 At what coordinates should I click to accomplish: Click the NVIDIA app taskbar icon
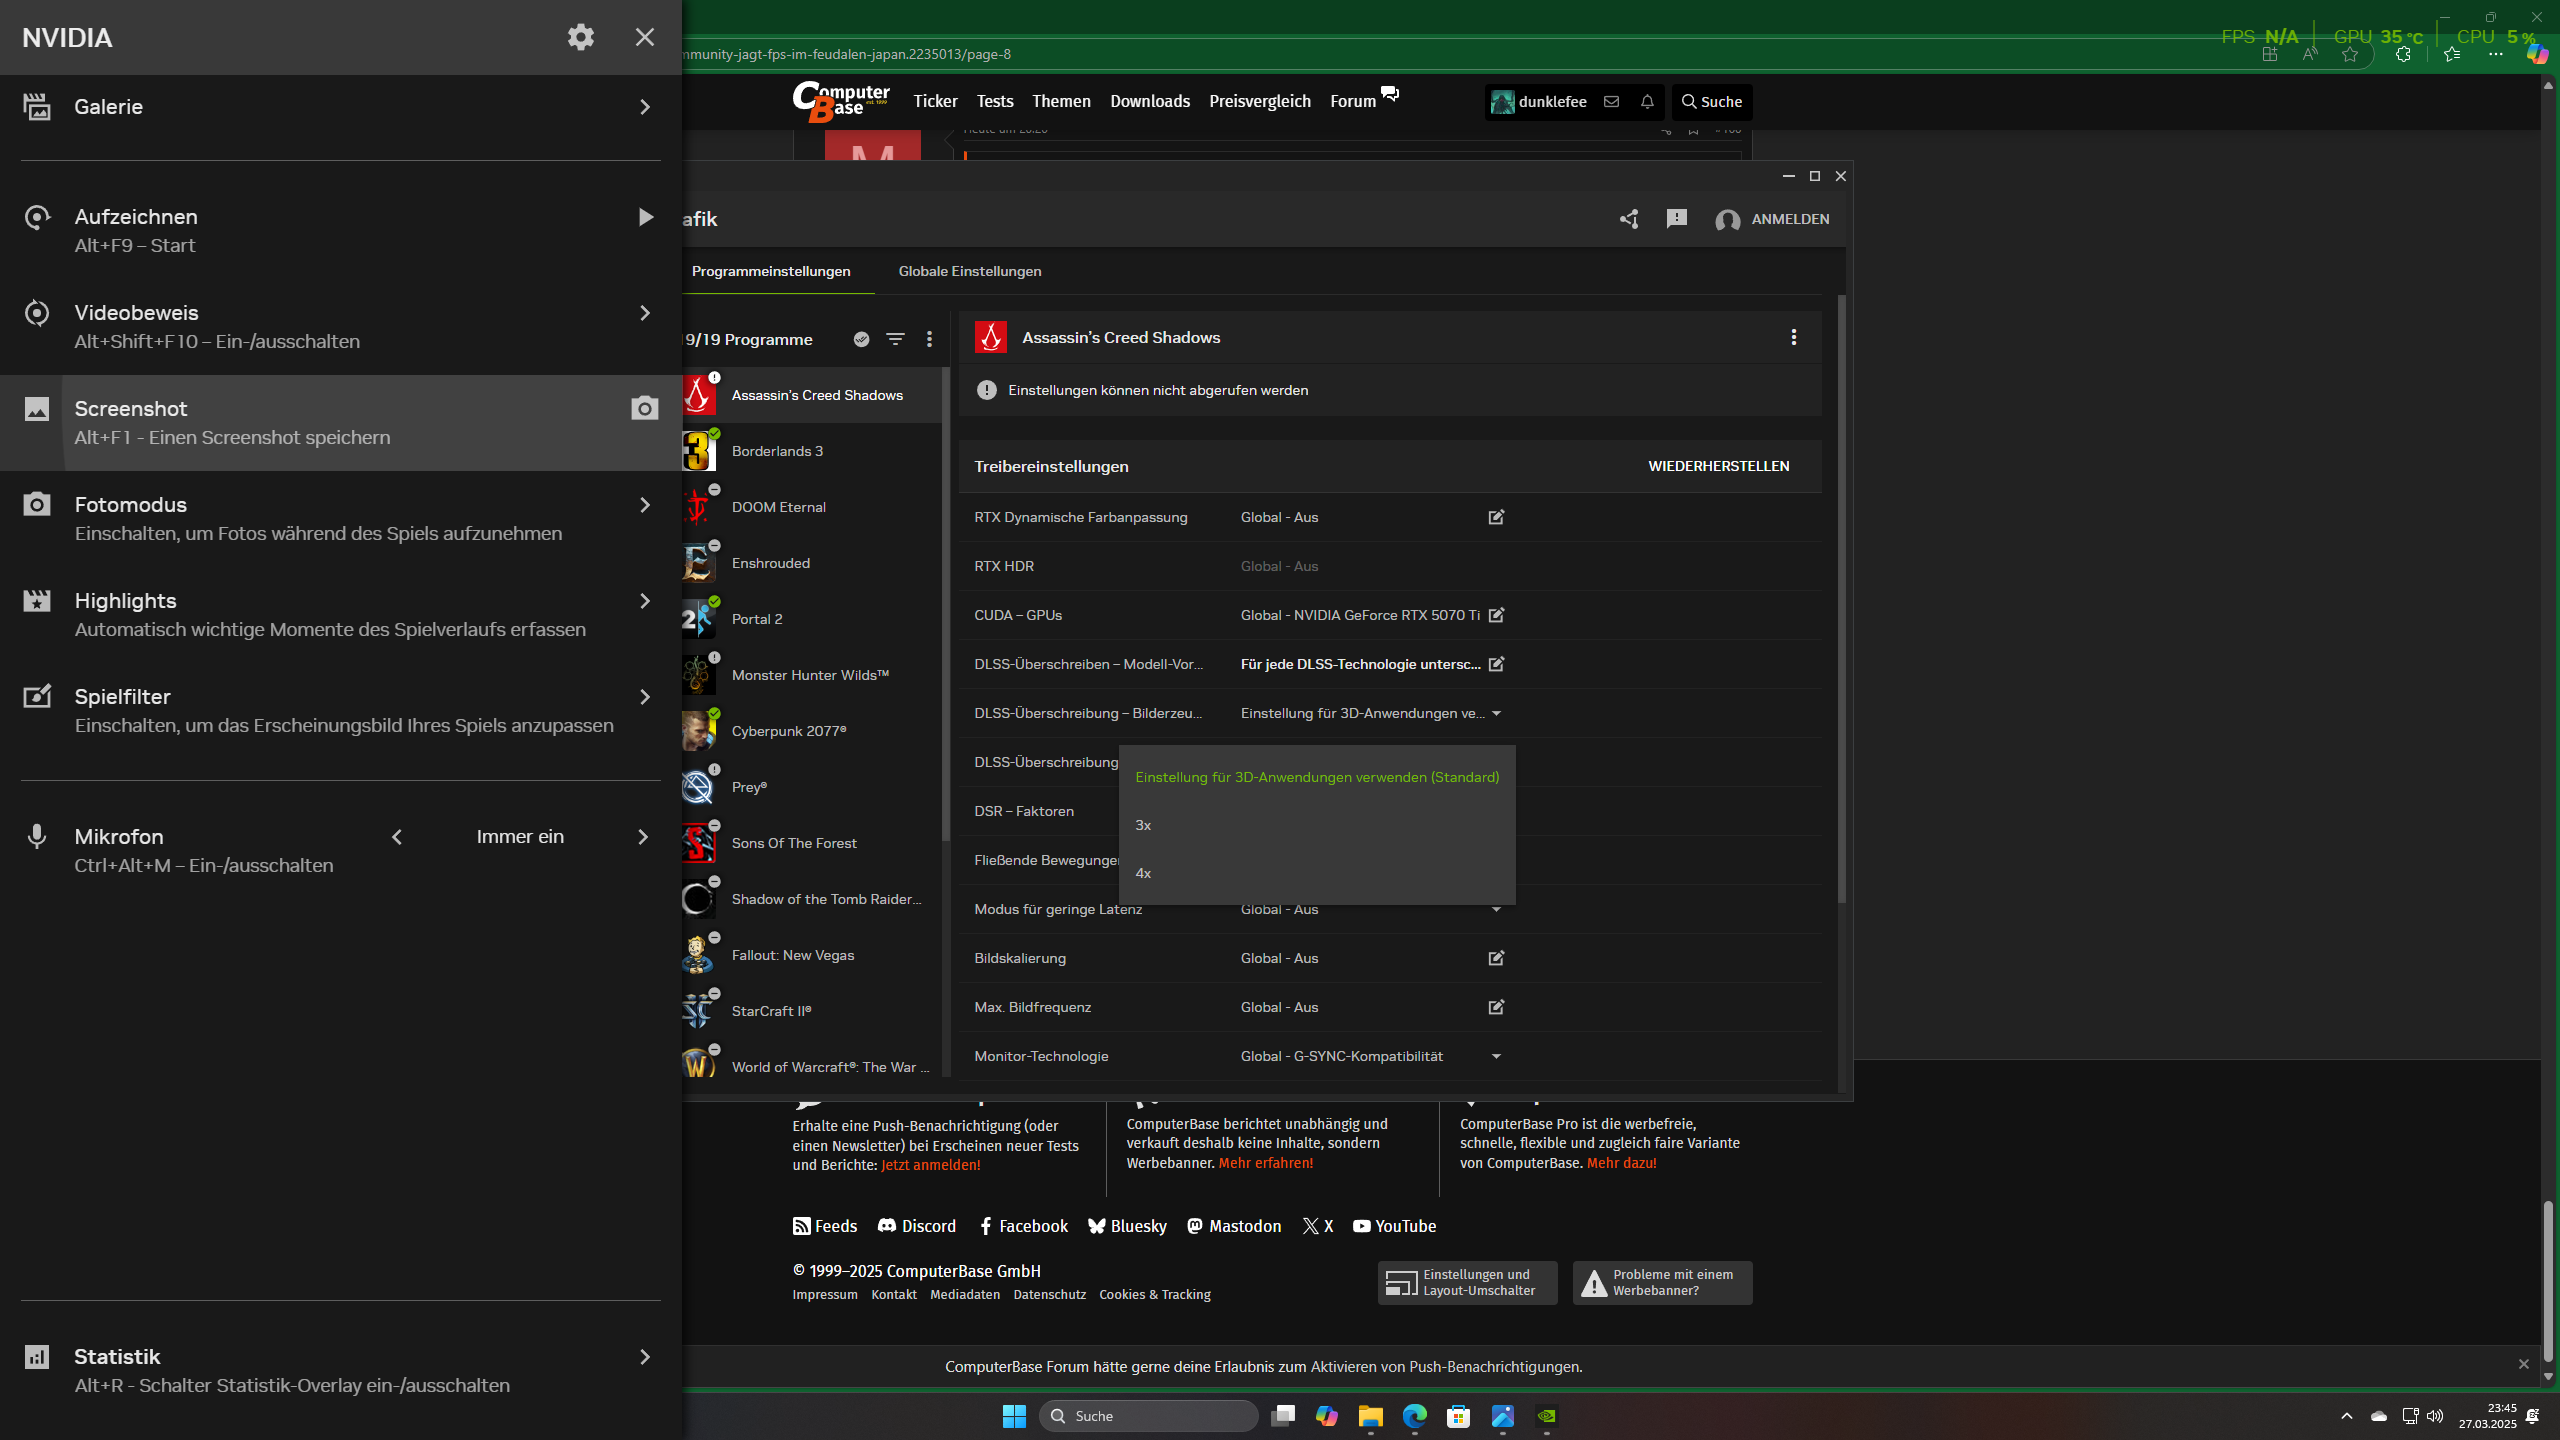(x=1546, y=1416)
